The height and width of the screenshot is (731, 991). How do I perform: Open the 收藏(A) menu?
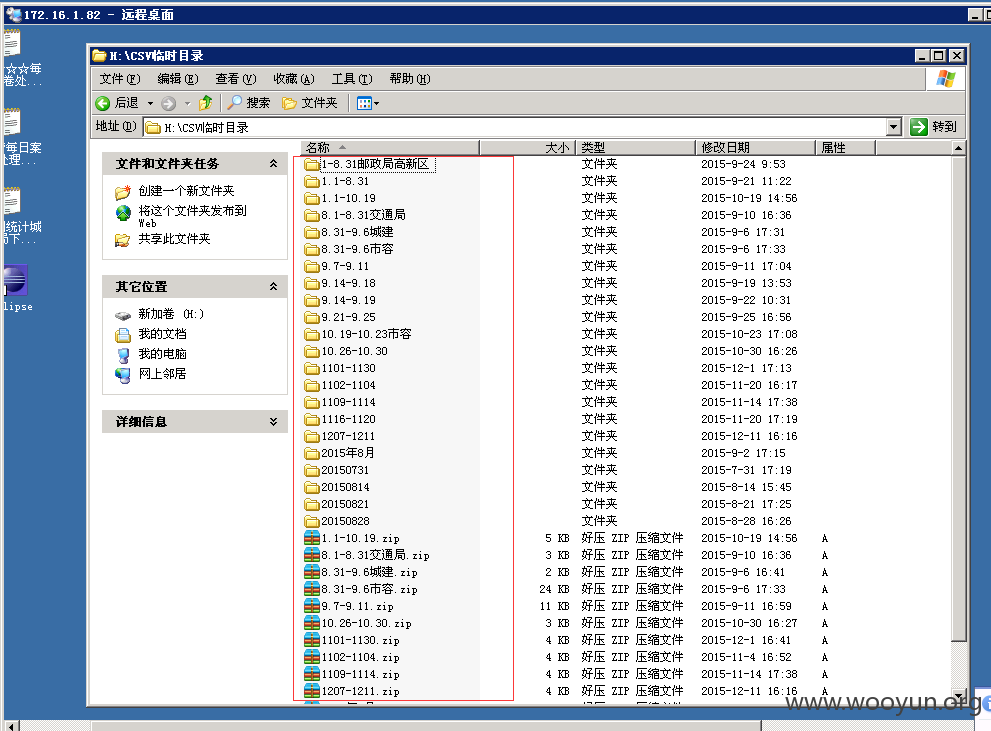pos(294,79)
